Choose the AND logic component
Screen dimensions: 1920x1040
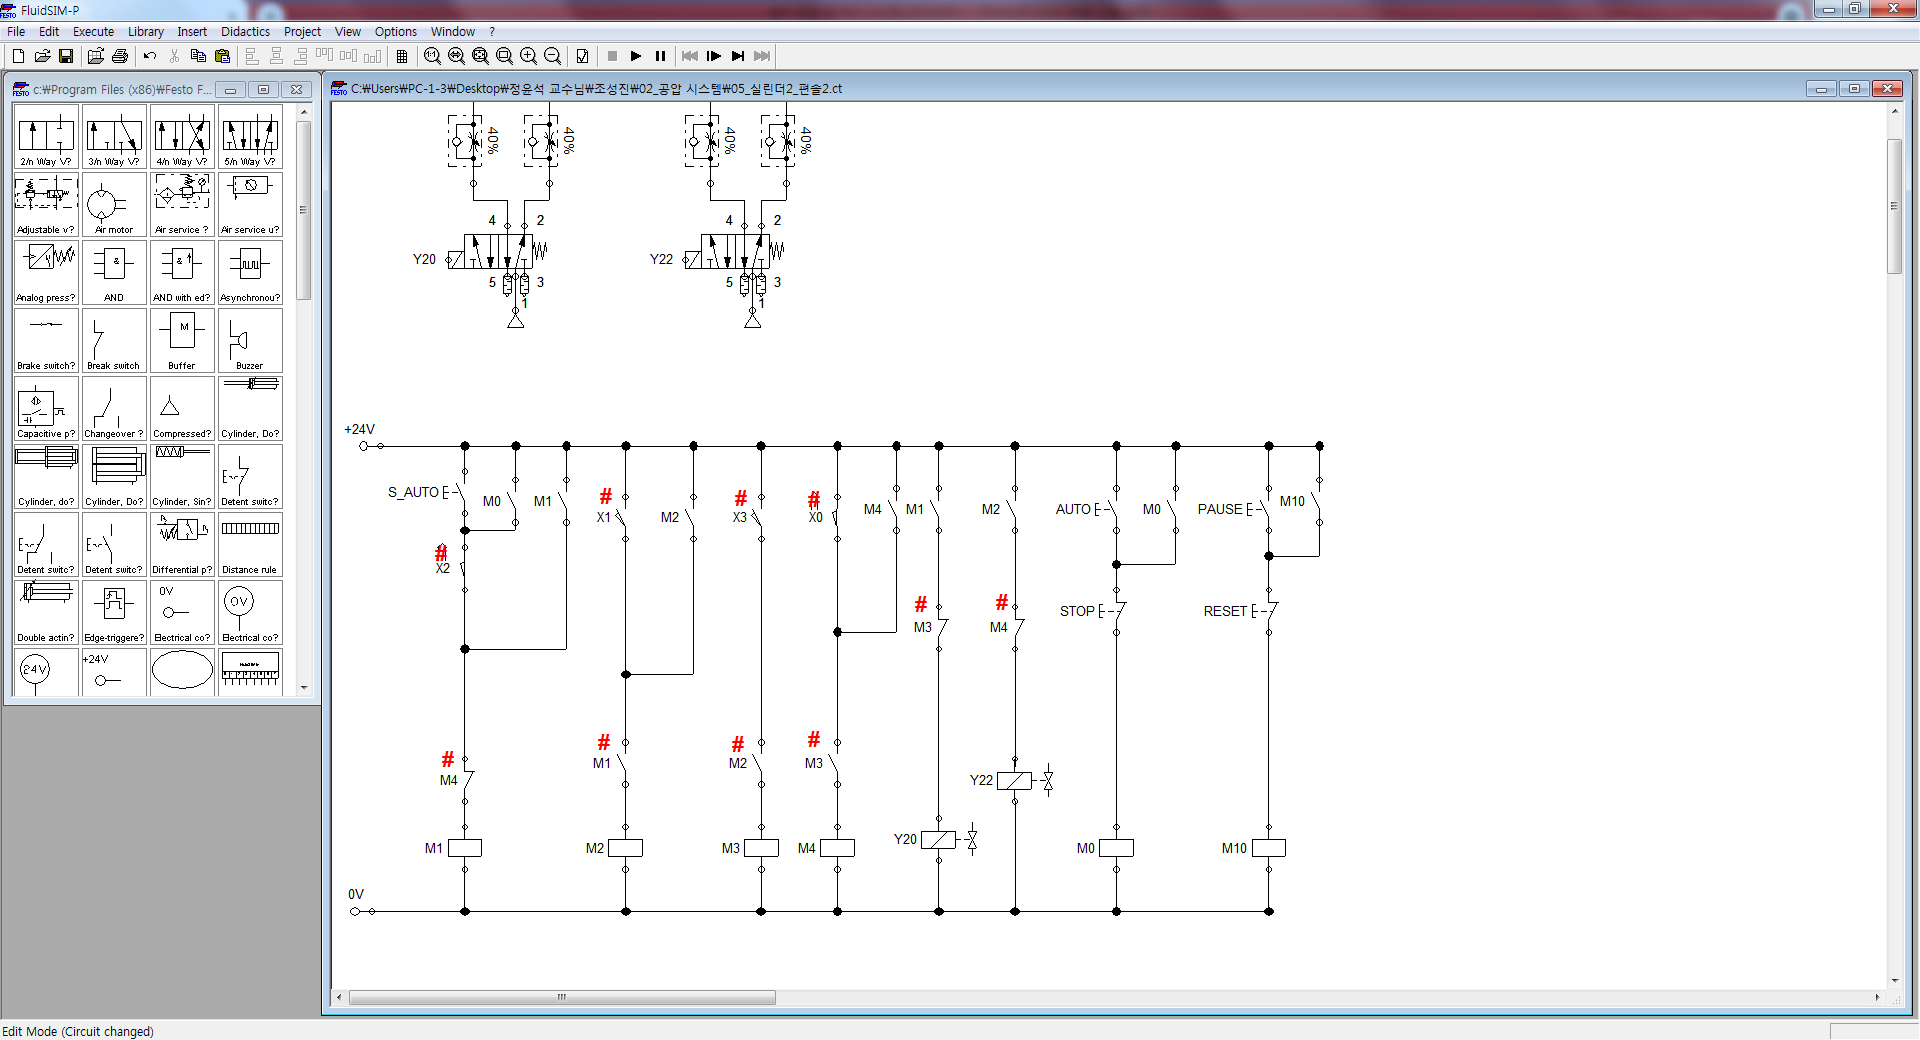[114, 272]
